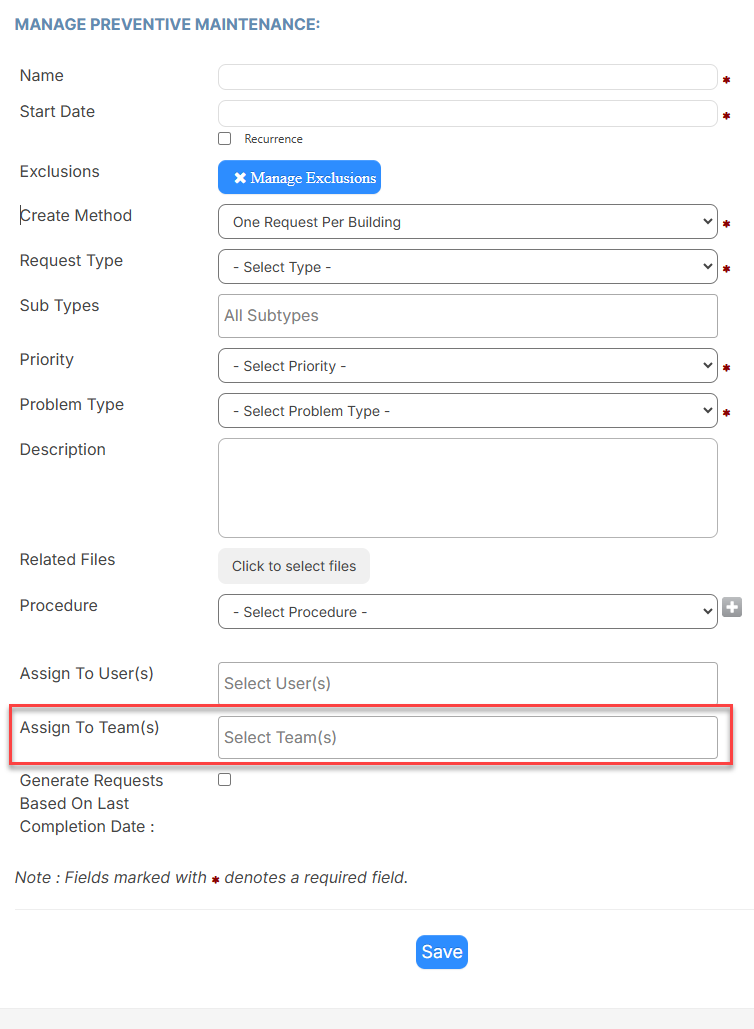Open the Select Priority dropdown

[x=467, y=366]
